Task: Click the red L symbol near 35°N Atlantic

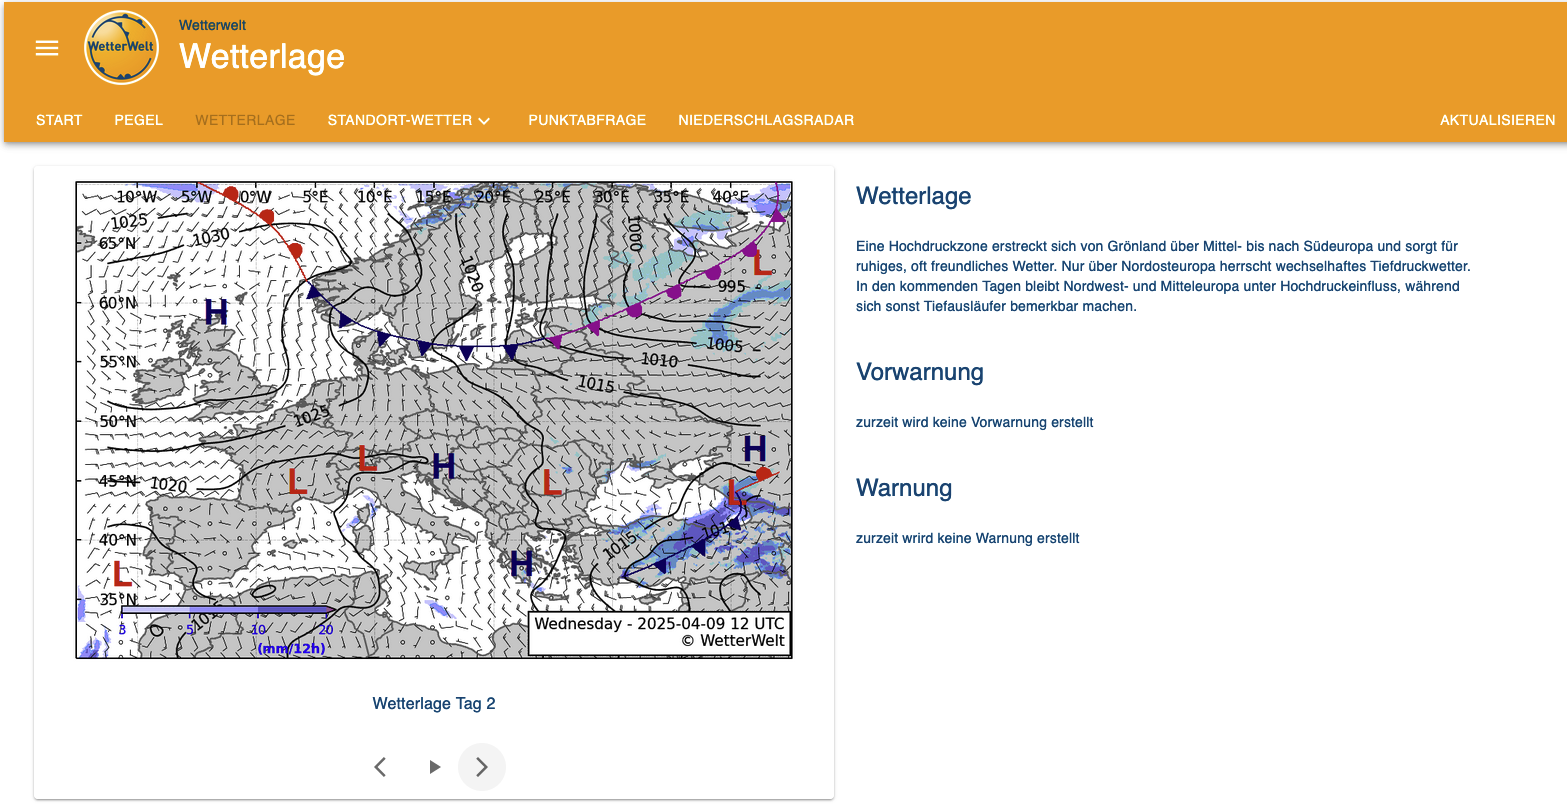Action: pos(122,574)
